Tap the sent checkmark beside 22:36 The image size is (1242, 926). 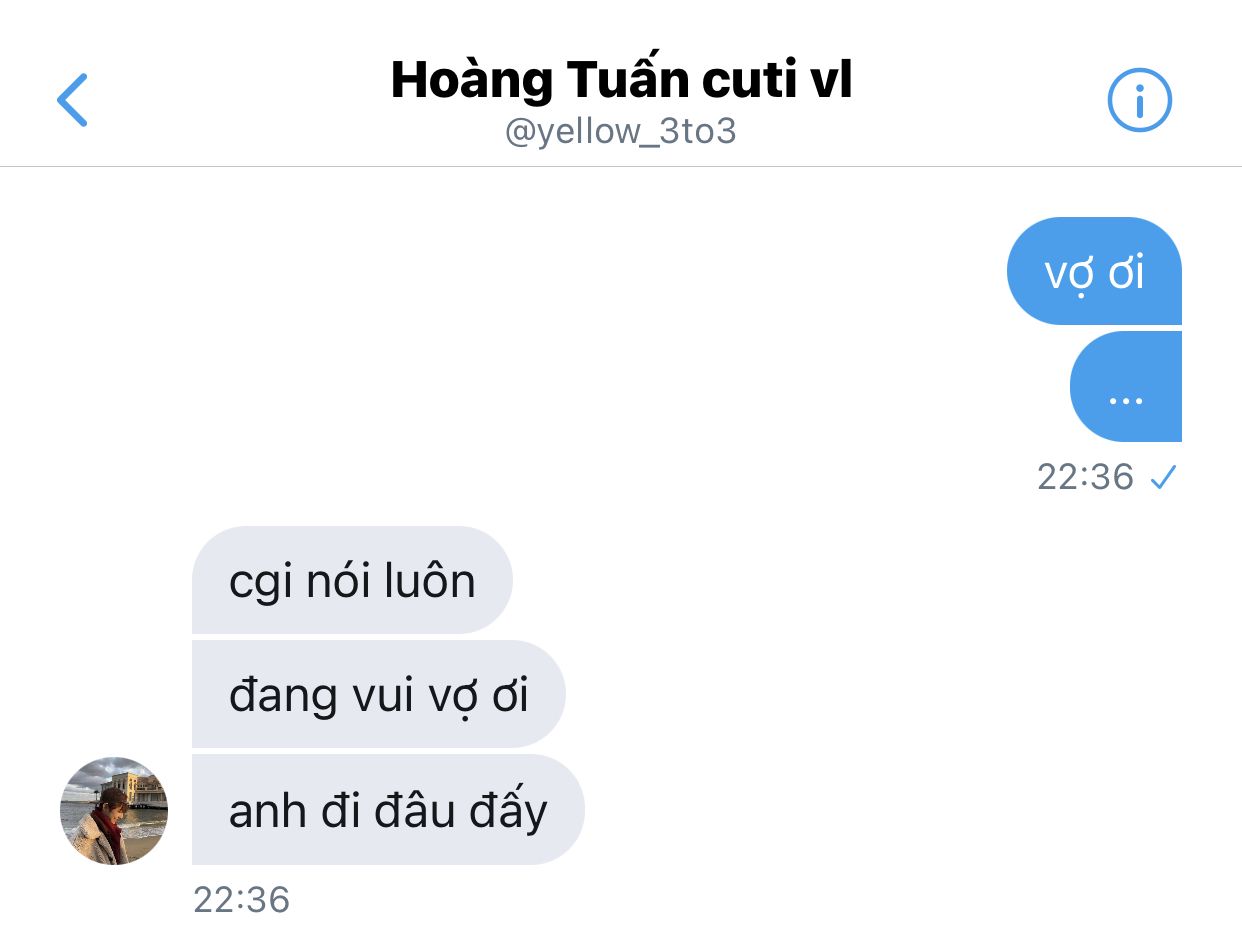coord(1163,479)
